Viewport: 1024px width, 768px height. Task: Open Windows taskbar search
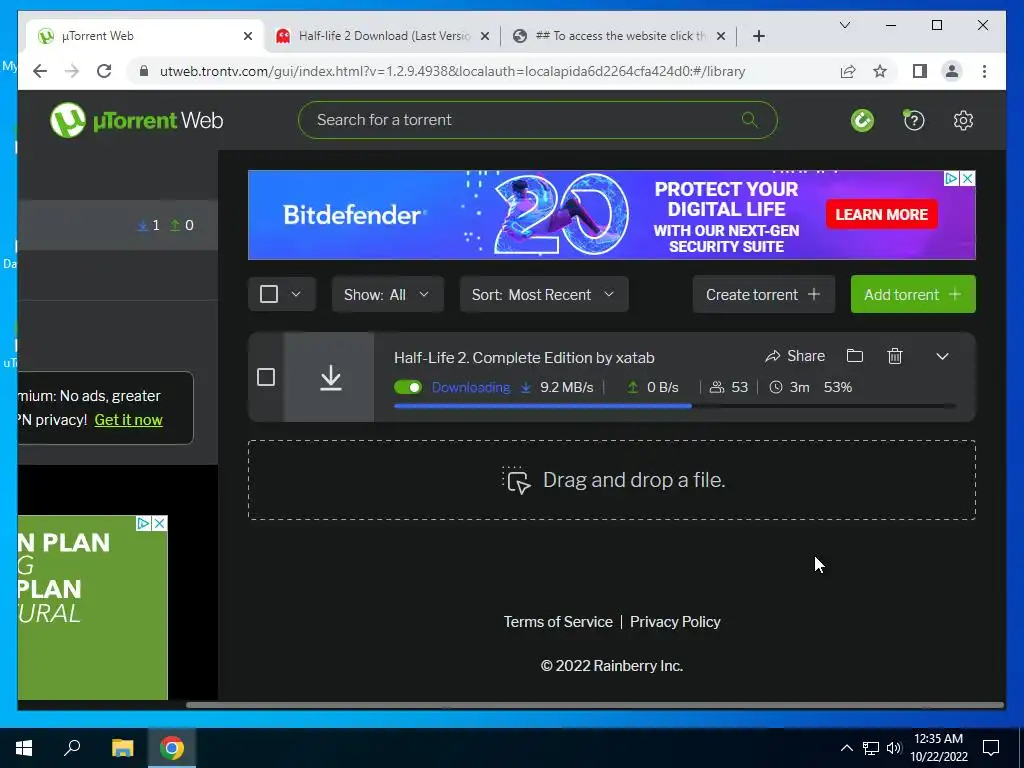coord(72,748)
